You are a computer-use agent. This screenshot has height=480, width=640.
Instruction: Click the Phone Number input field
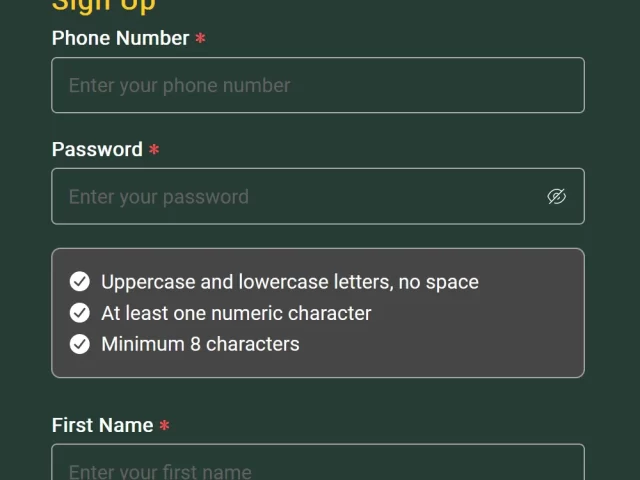[x=318, y=85]
